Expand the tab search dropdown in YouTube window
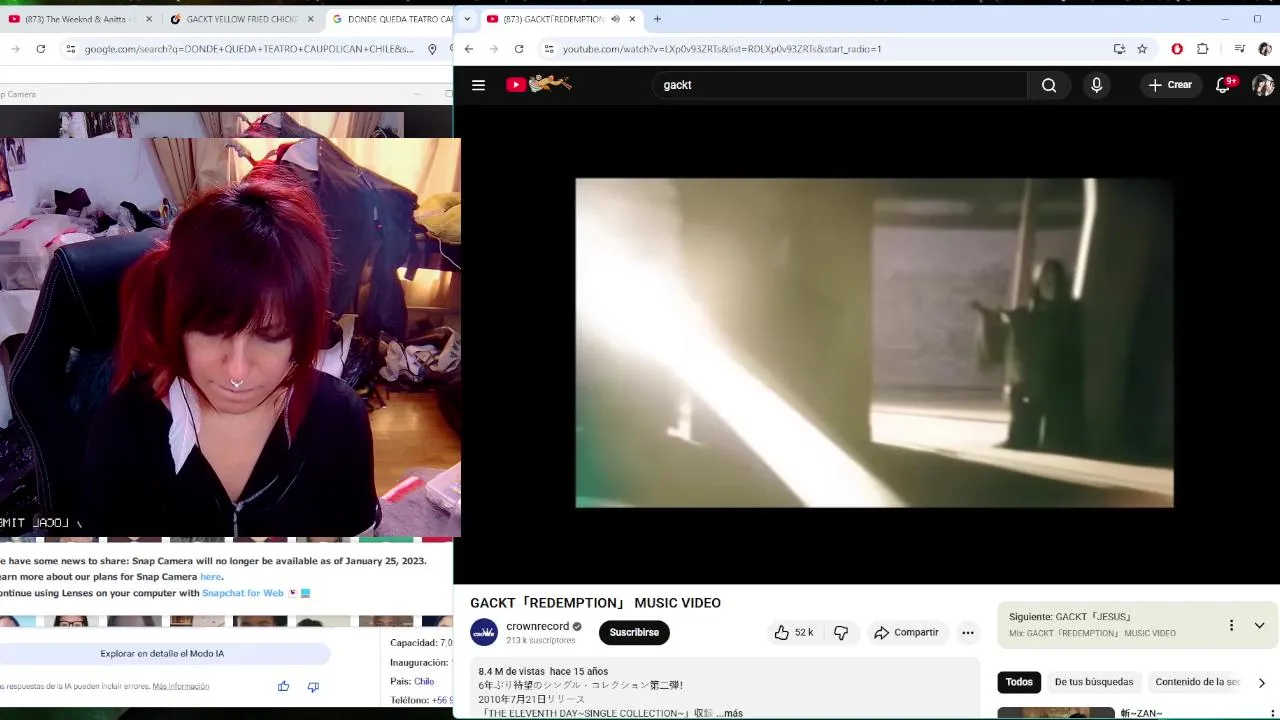Screen dimensions: 1280x720 pos(466,19)
